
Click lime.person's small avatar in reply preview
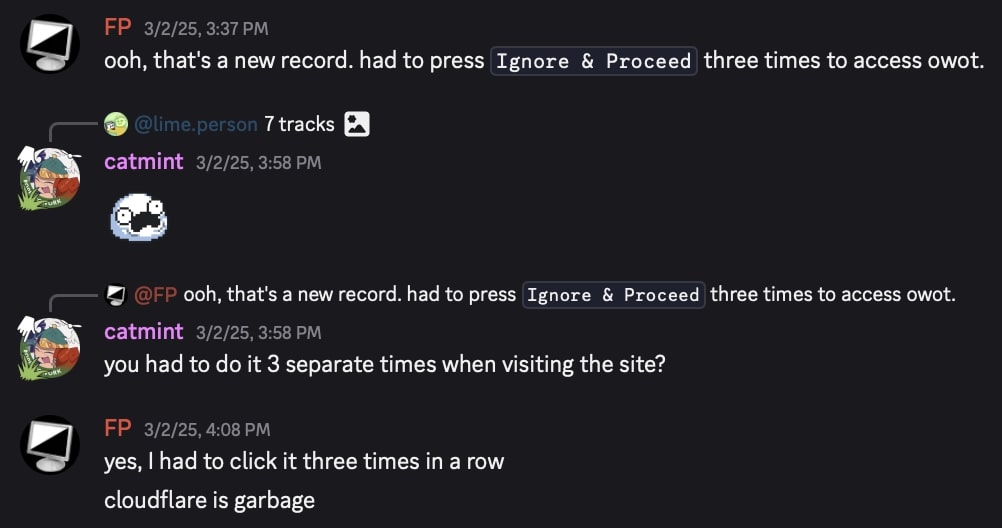[116, 124]
